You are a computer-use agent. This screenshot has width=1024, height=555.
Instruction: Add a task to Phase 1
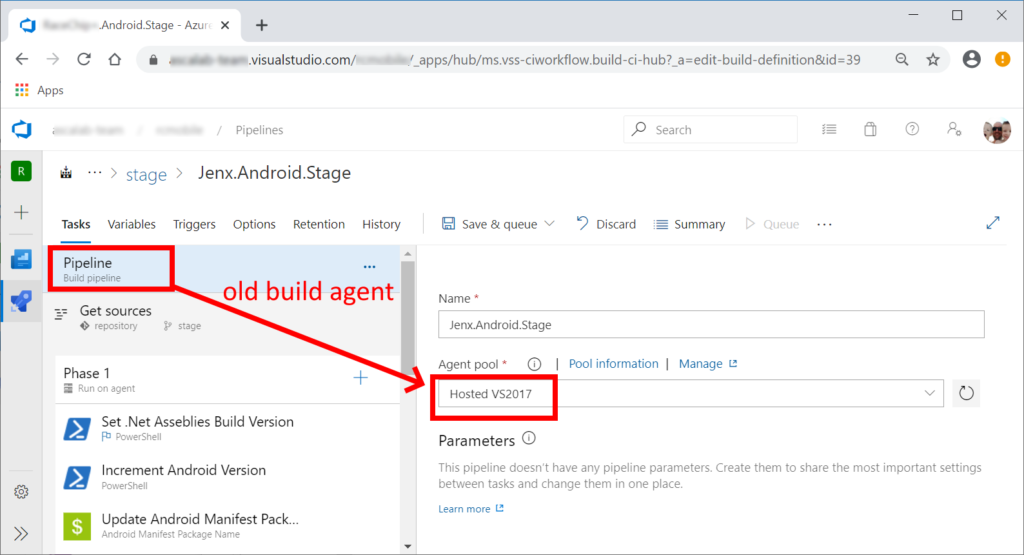(x=360, y=377)
